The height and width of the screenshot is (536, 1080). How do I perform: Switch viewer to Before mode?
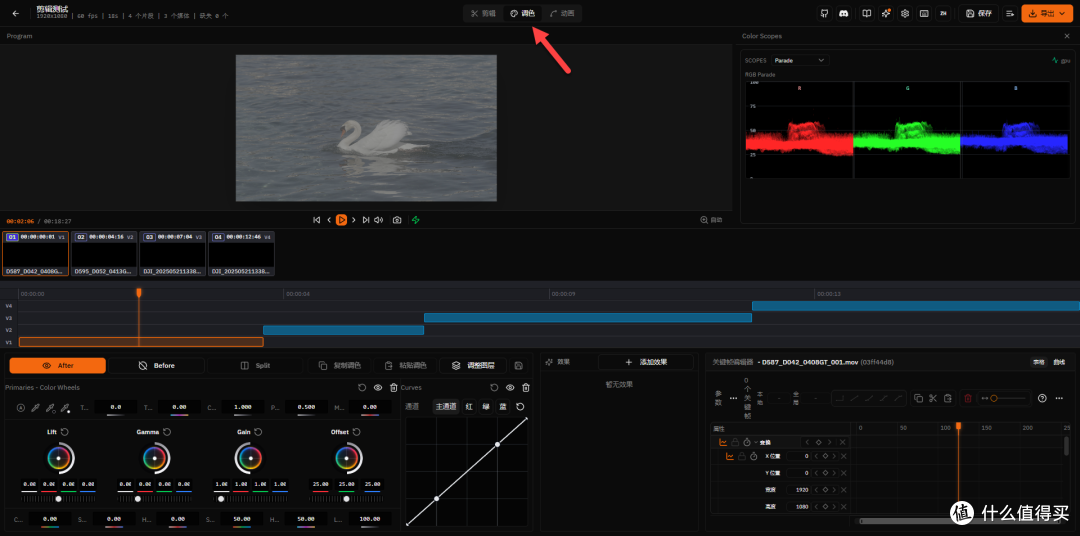(156, 366)
